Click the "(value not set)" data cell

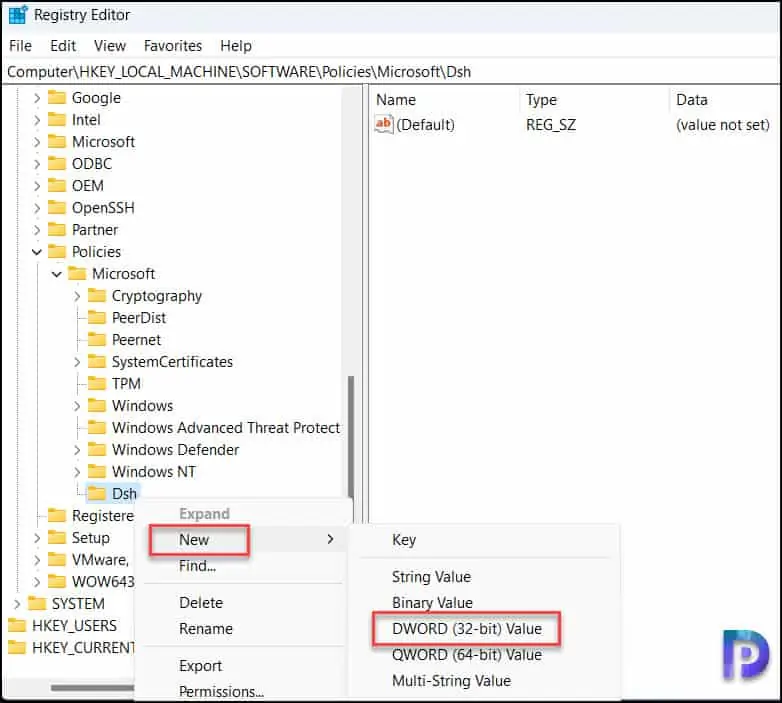click(723, 125)
